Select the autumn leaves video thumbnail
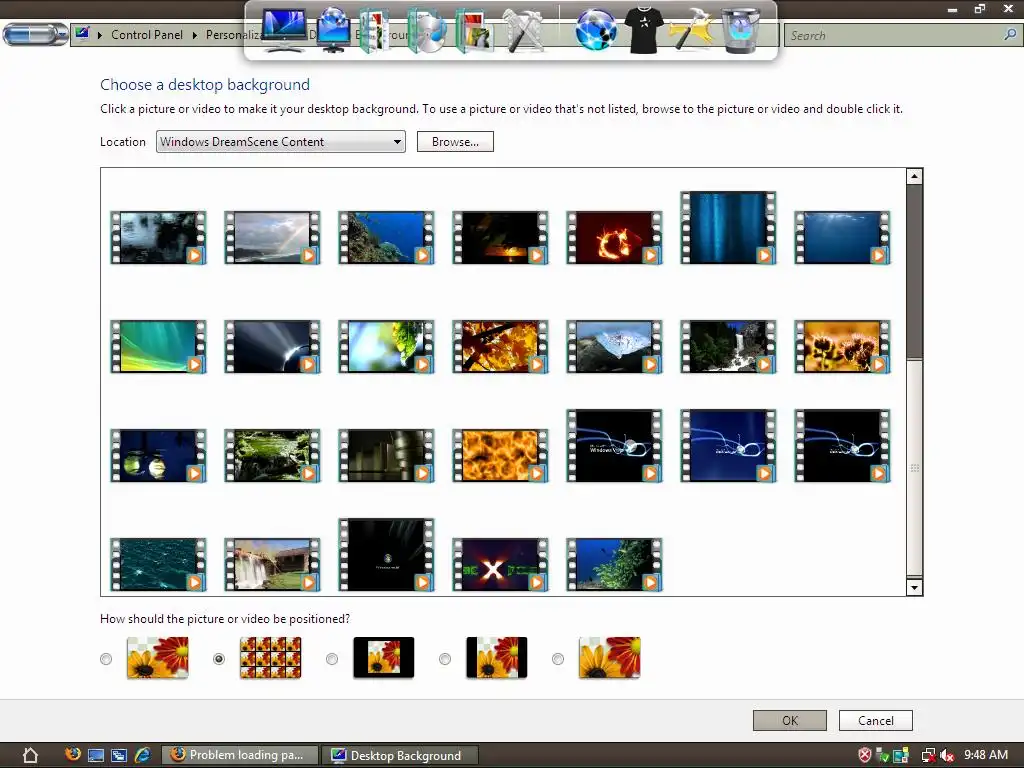The width and height of the screenshot is (1024, 768). pyautogui.click(x=500, y=346)
